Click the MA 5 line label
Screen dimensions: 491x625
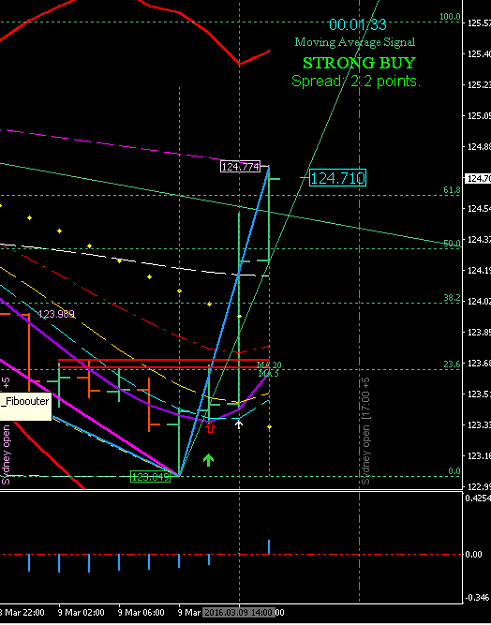click(x=268, y=374)
